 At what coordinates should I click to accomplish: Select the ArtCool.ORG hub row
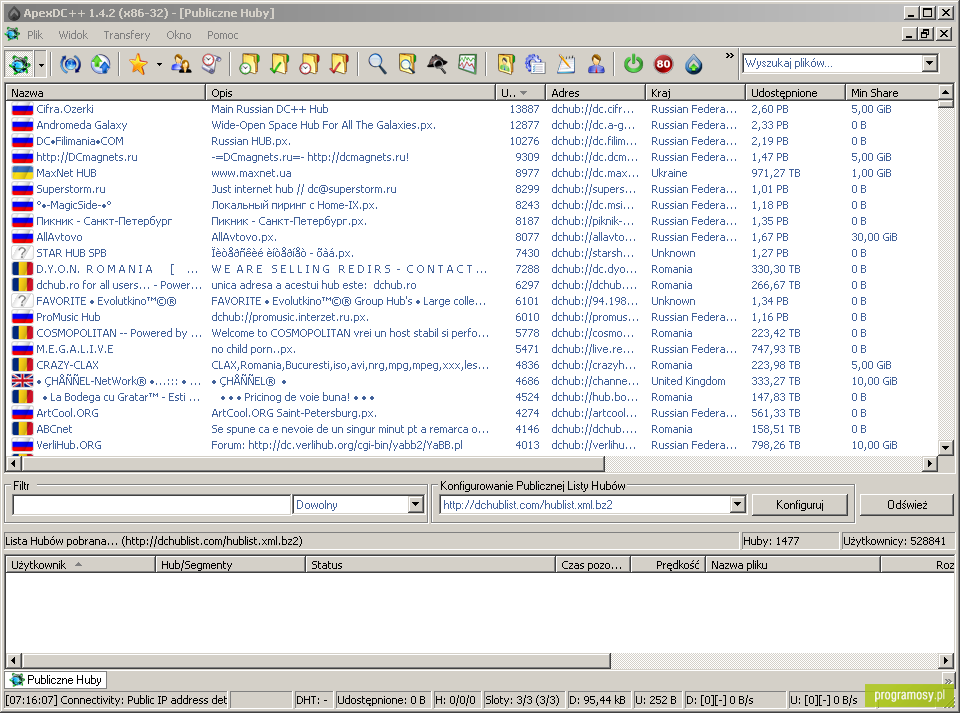471,413
